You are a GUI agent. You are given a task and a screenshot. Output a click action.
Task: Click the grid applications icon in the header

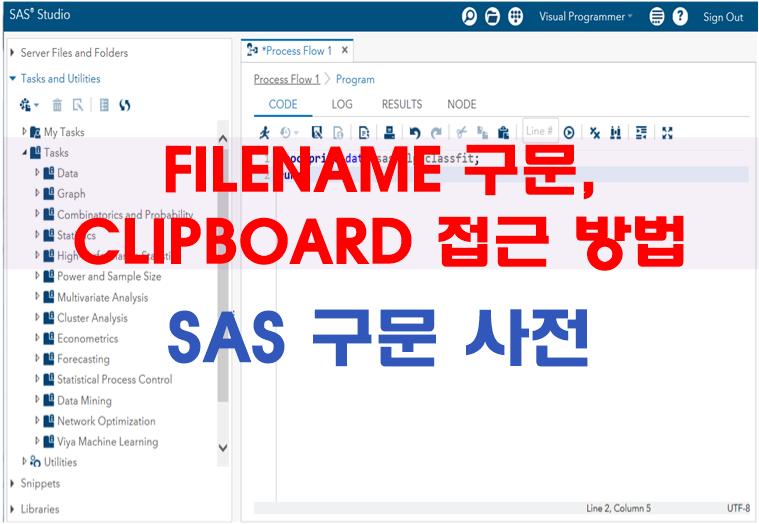pyautogui.click(x=516, y=16)
